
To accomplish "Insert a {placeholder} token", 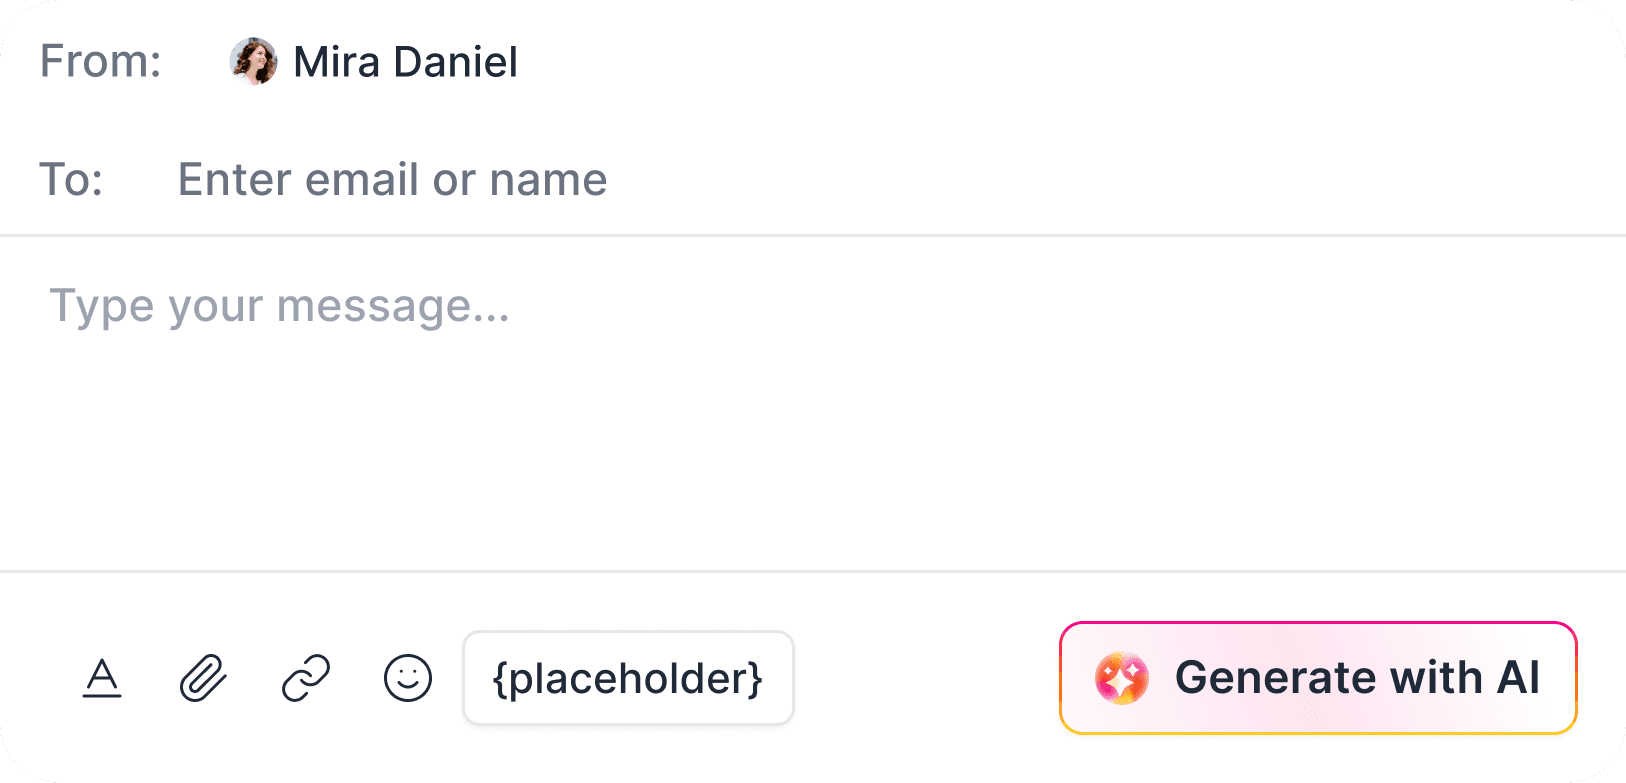I will pyautogui.click(x=628, y=678).
